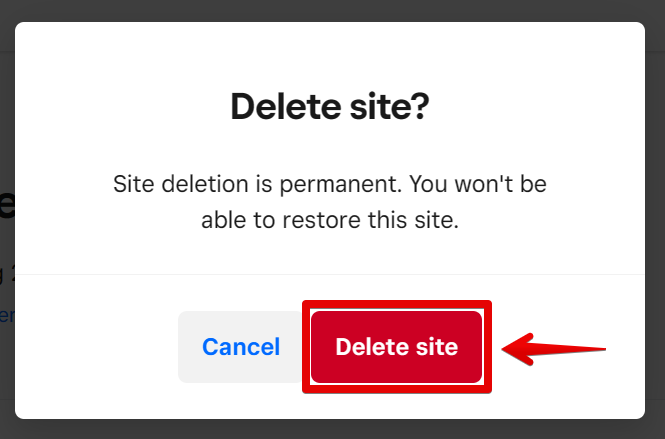Click the word "Delete" in the dialog title
665x439 pixels.
(x=277, y=106)
